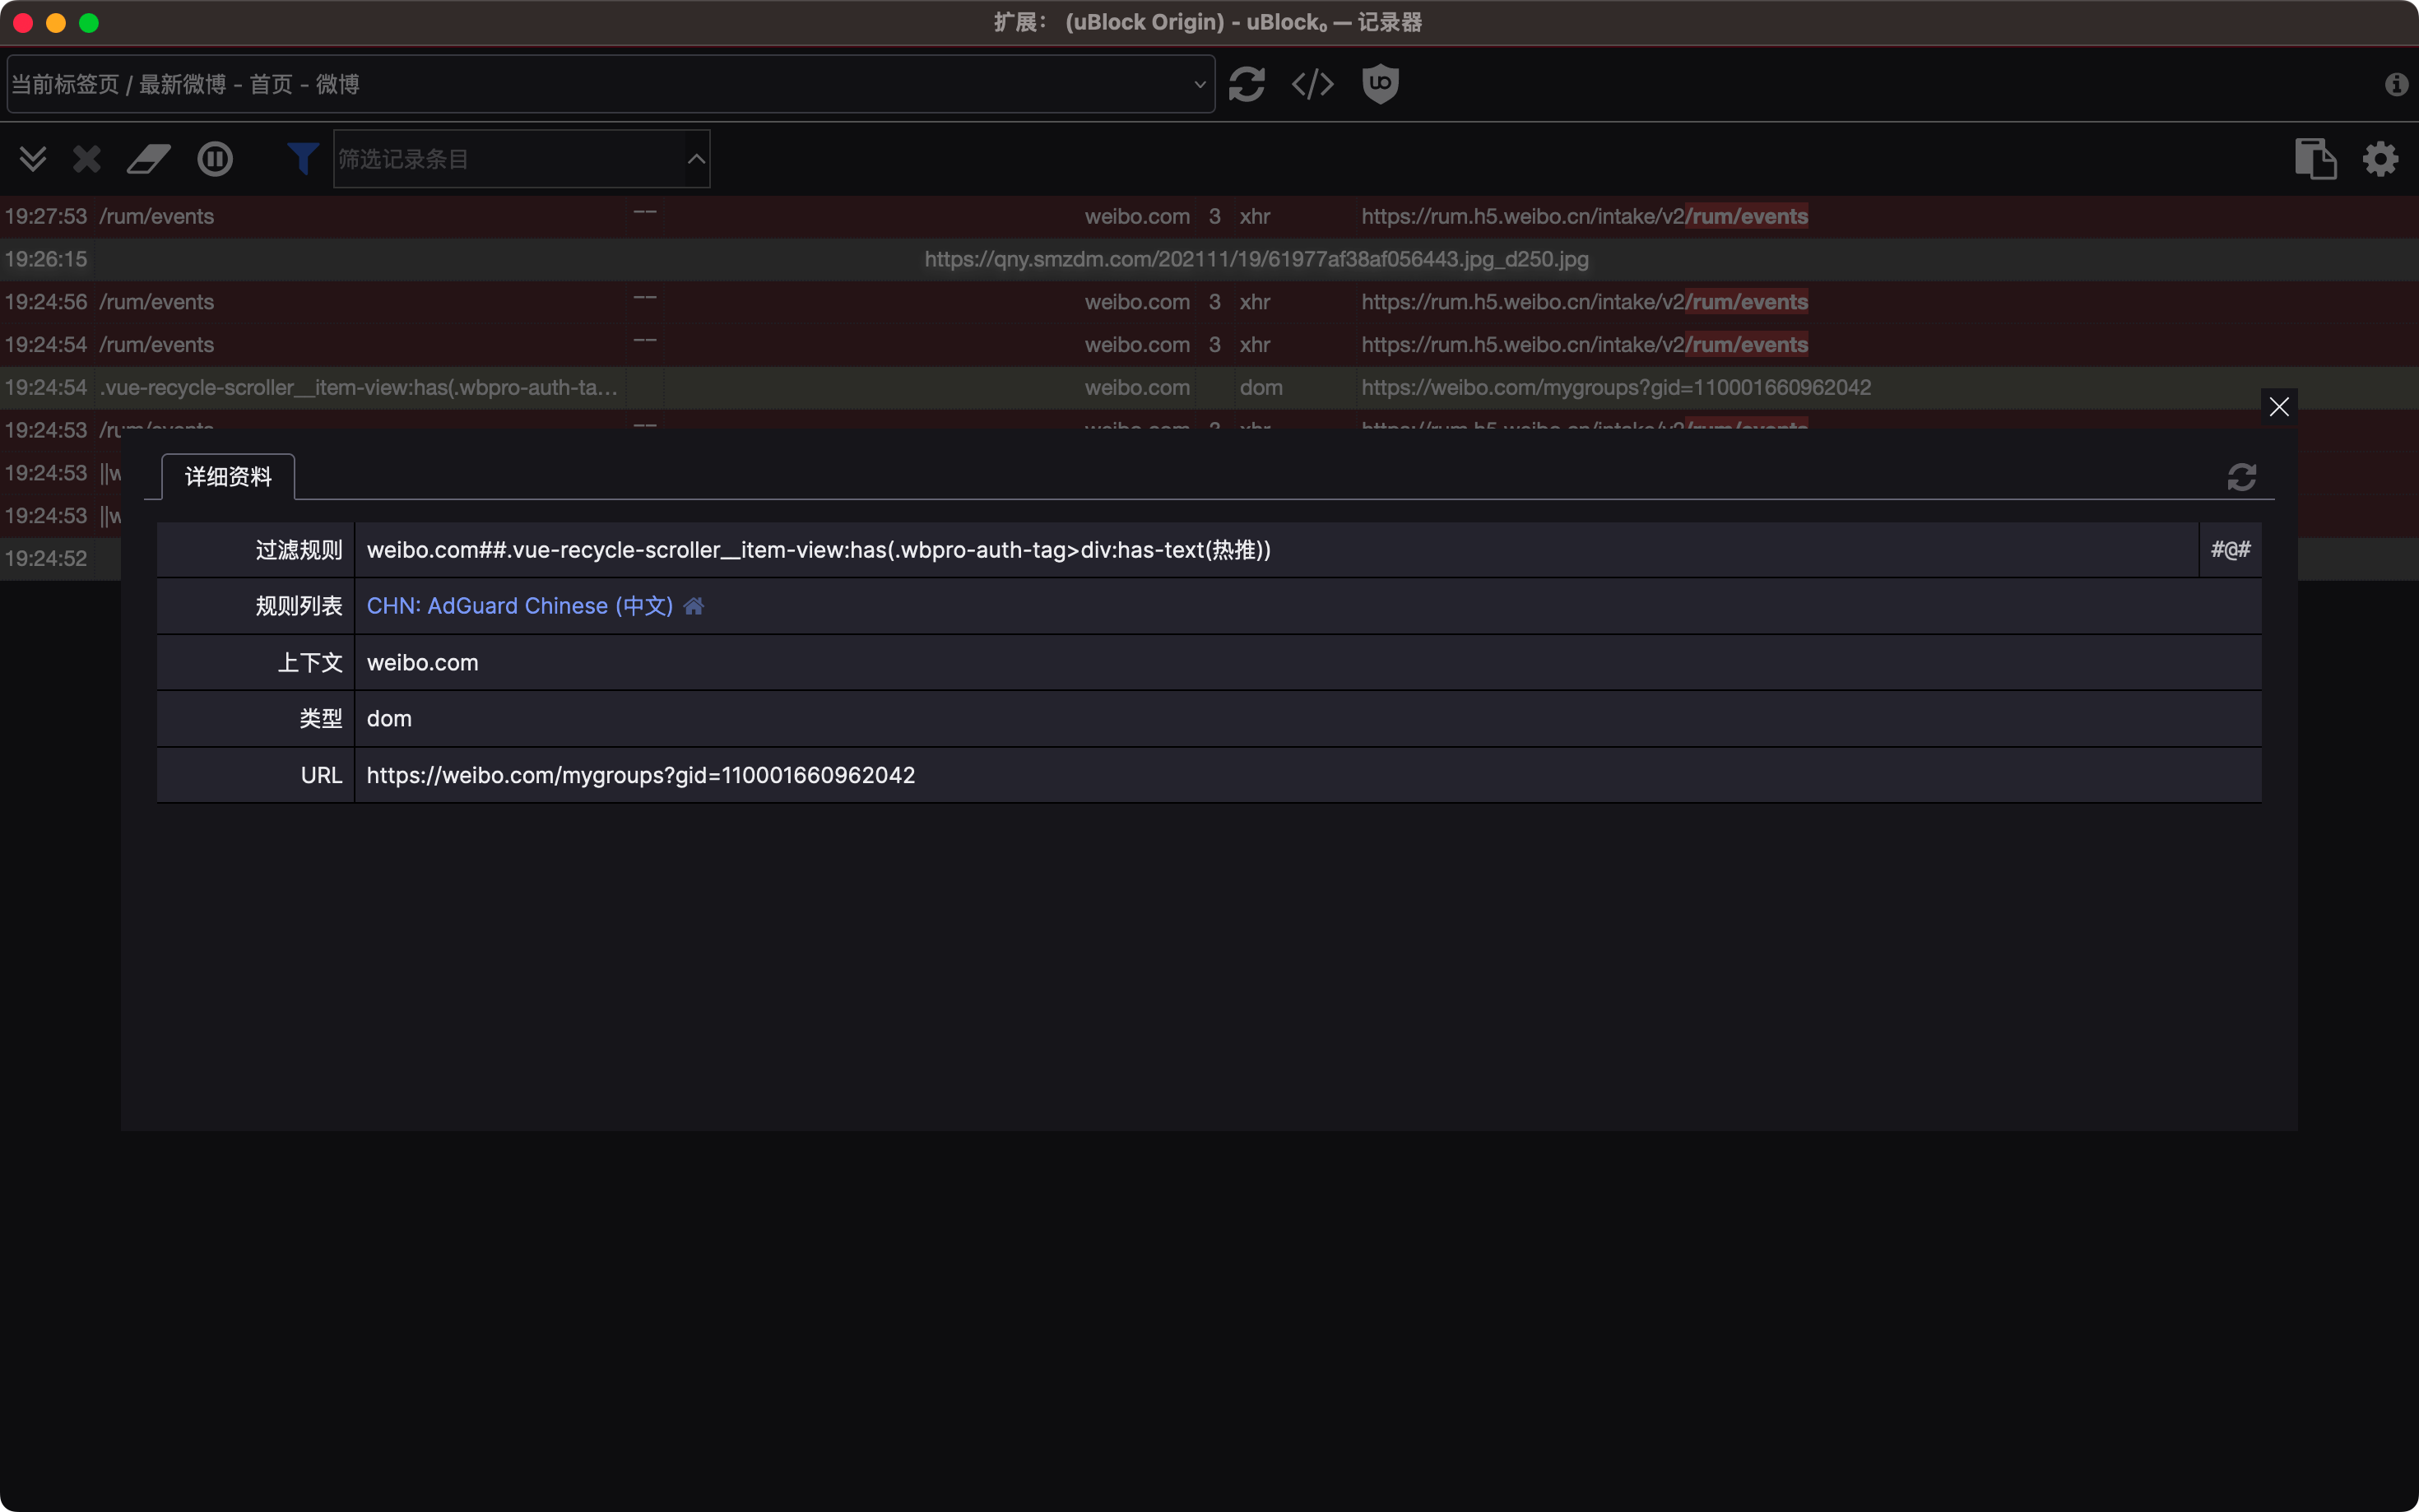Viewport: 2419px width, 1512px height.
Task: Open the info icon at top right
Action: click(2395, 84)
